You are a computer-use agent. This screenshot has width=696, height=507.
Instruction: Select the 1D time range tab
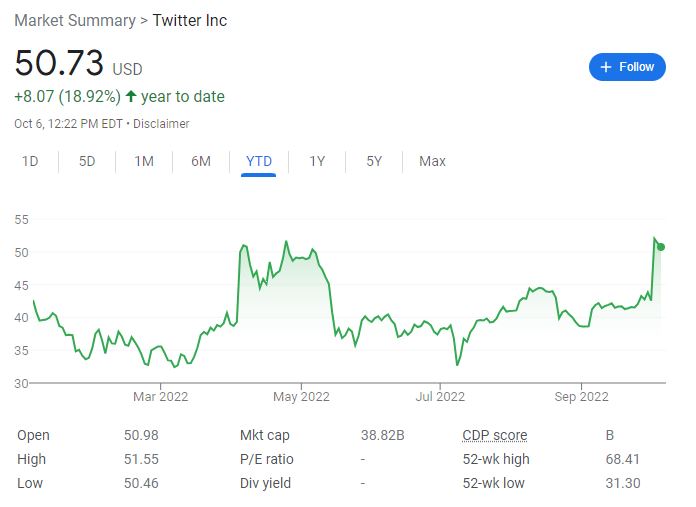click(30, 161)
